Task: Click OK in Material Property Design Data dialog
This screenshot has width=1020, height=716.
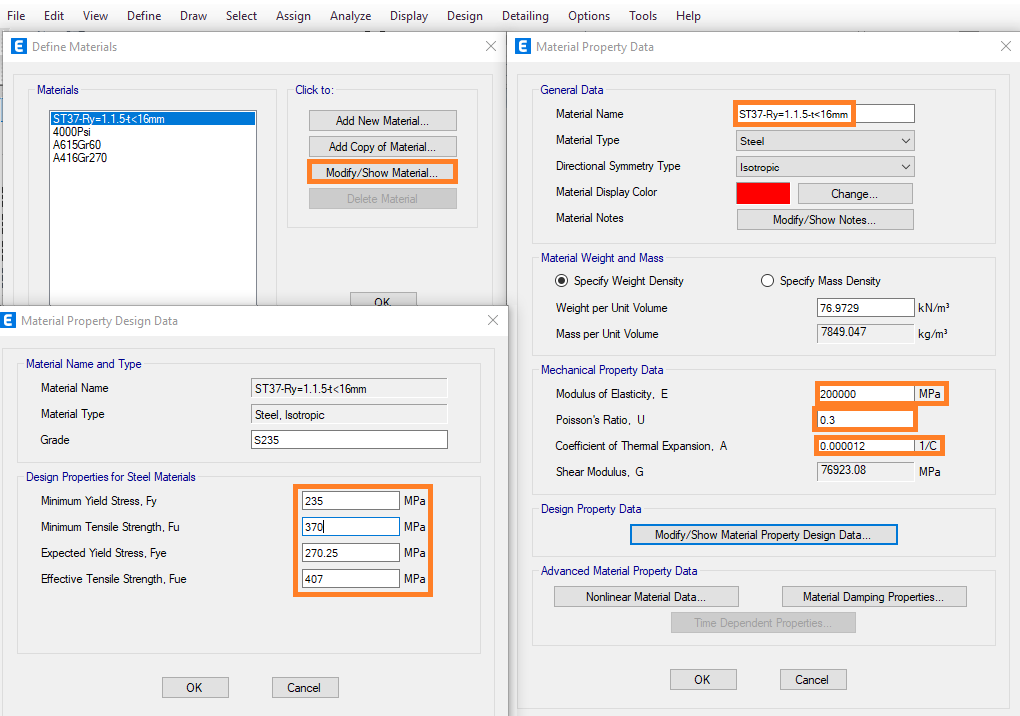Action: 195,687
